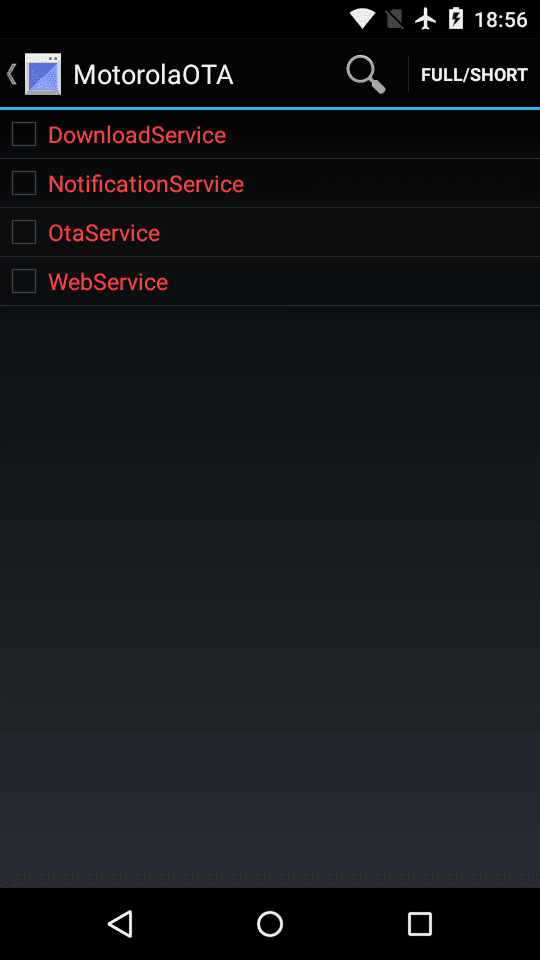
Task: Tick the WebService checkbox
Action: [24, 281]
